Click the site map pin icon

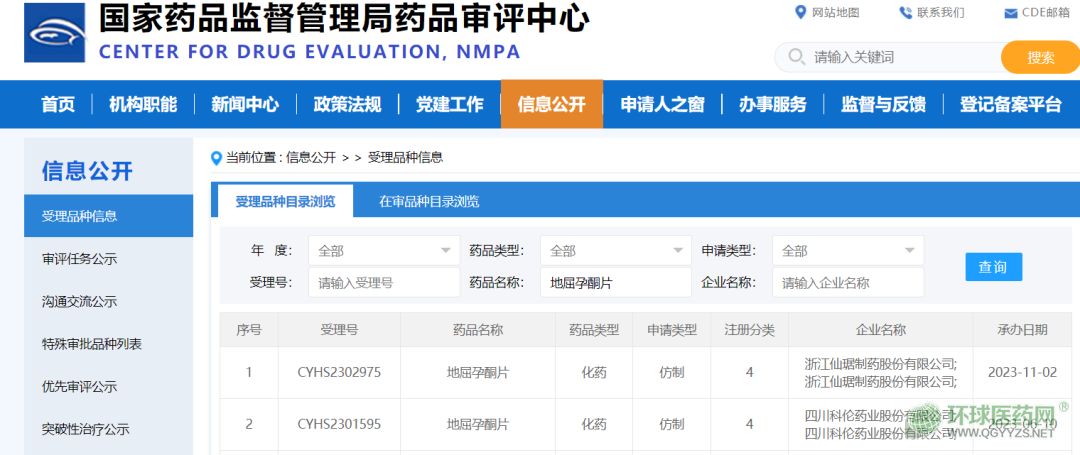pos(800,12)
